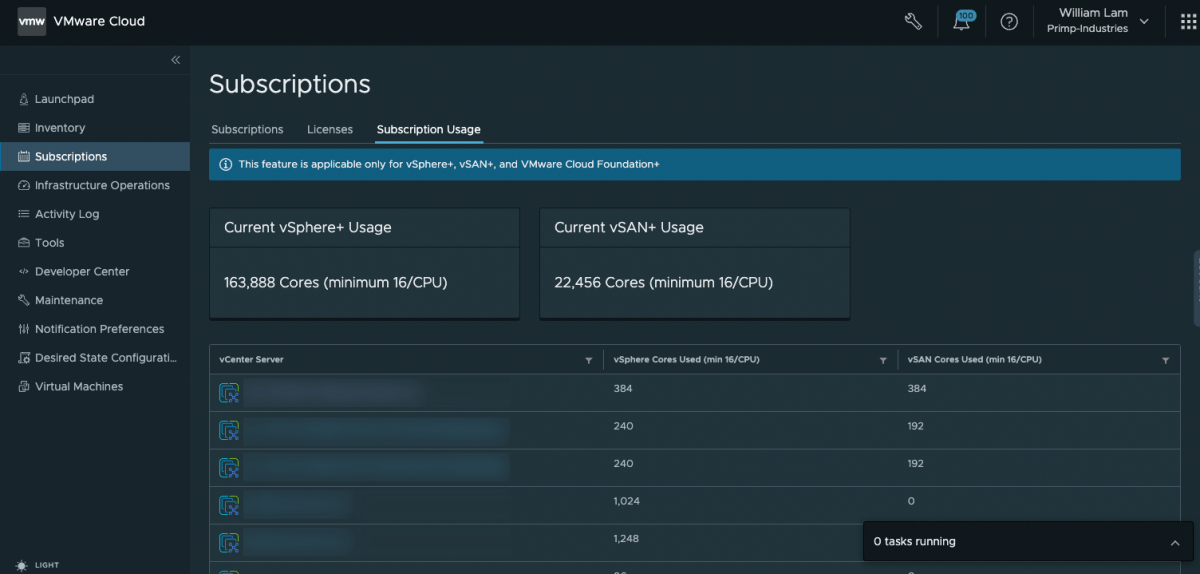This screenshot has width=1200, height=574.
Task: Click vCenter icon in the 1,024 cores row
Action: click(229, 505)
